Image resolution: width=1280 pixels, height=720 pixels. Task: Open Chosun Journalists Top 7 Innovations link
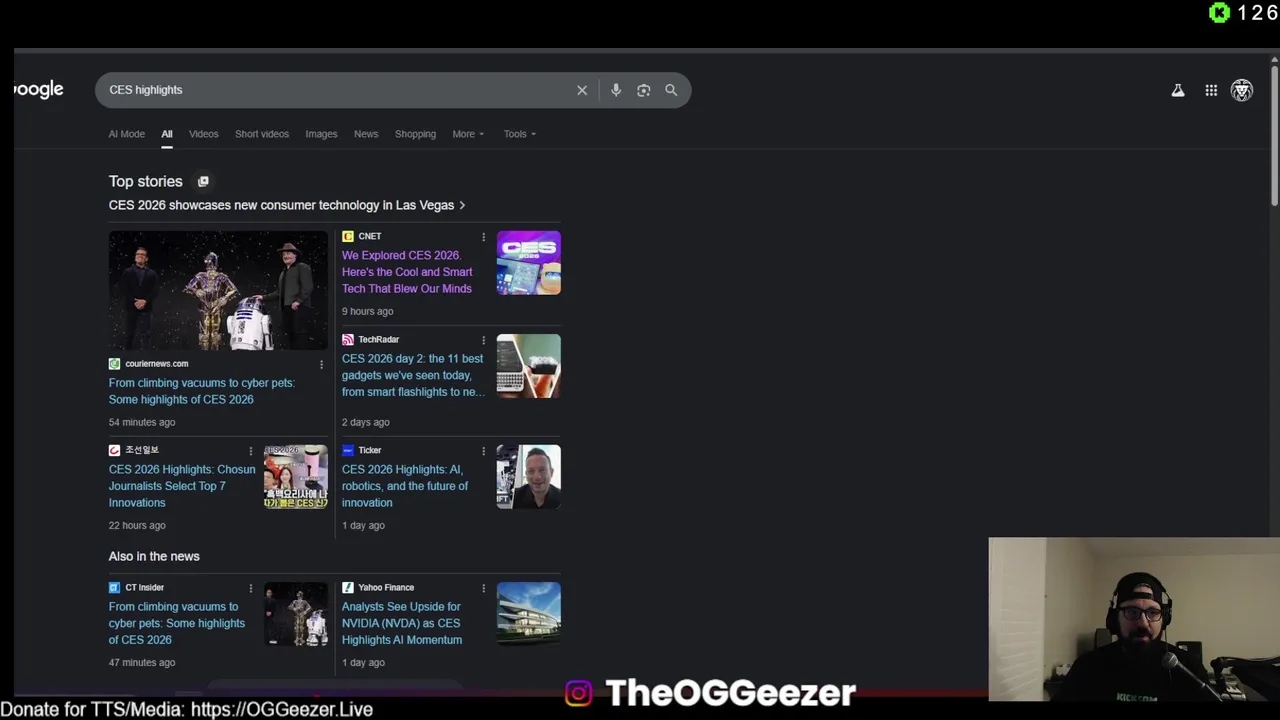pos(182,486)
